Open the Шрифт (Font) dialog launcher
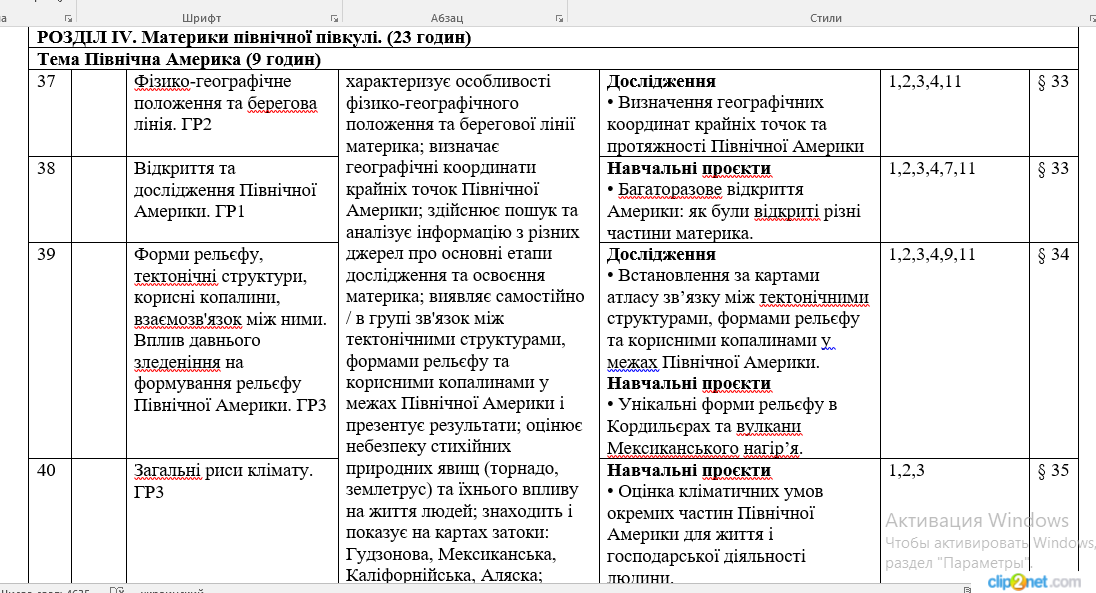Screen dimensions: 1096x593 pyautogui.click(x=334, y=18)
